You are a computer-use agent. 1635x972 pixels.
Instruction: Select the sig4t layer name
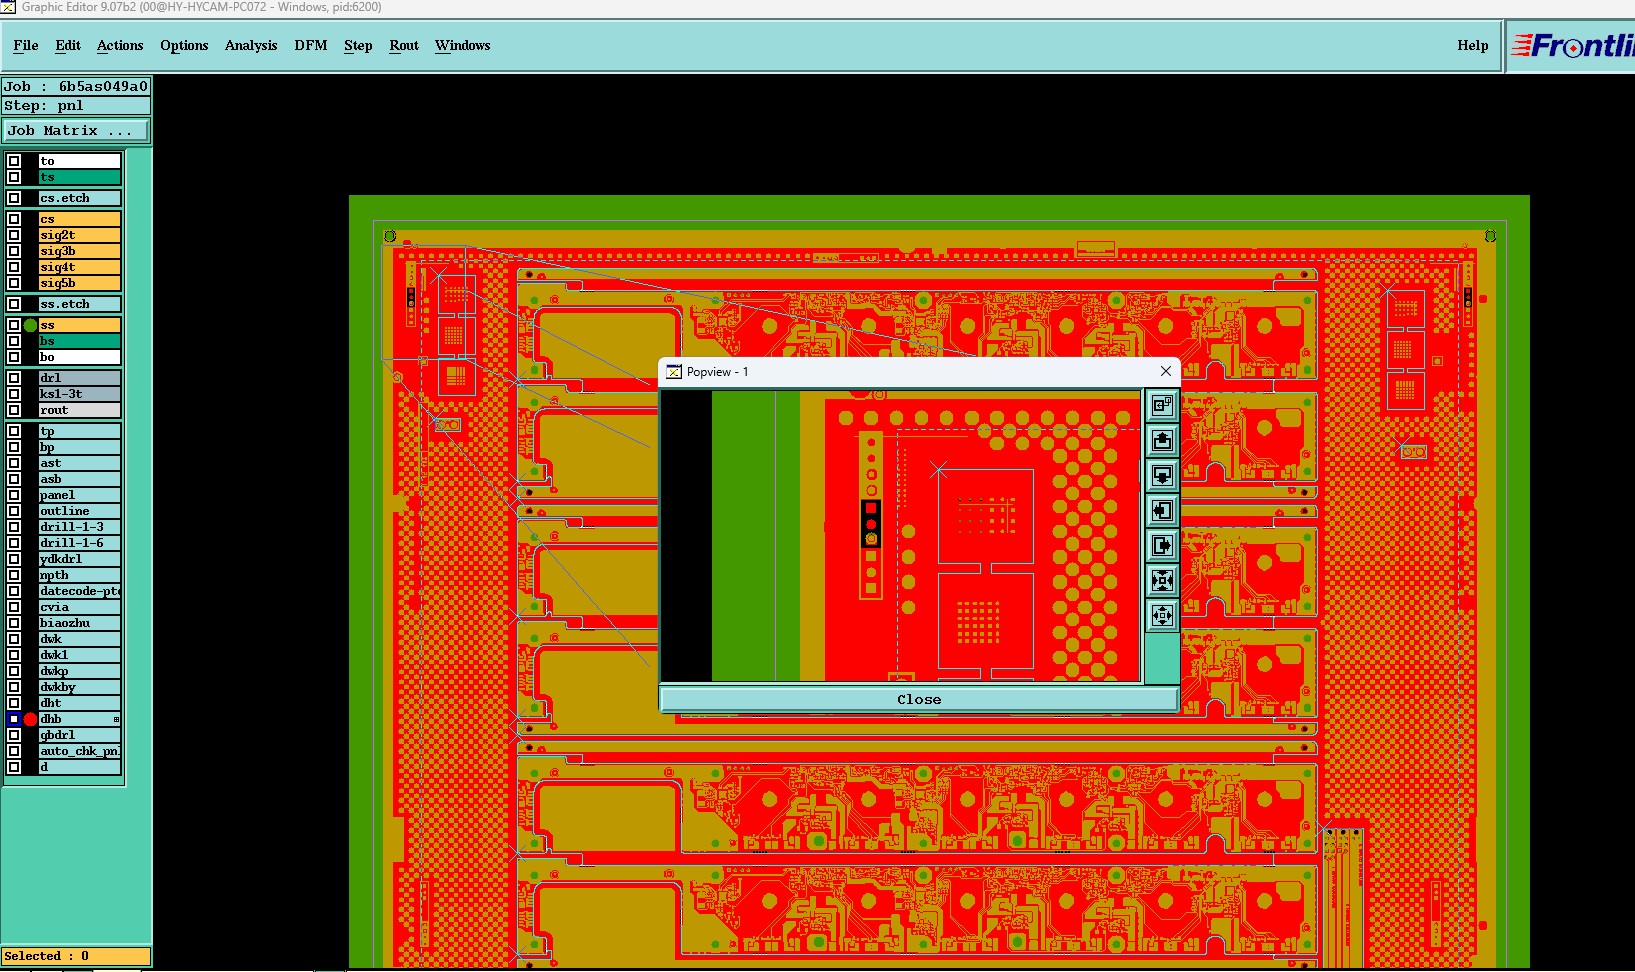[x=79, y=267]
